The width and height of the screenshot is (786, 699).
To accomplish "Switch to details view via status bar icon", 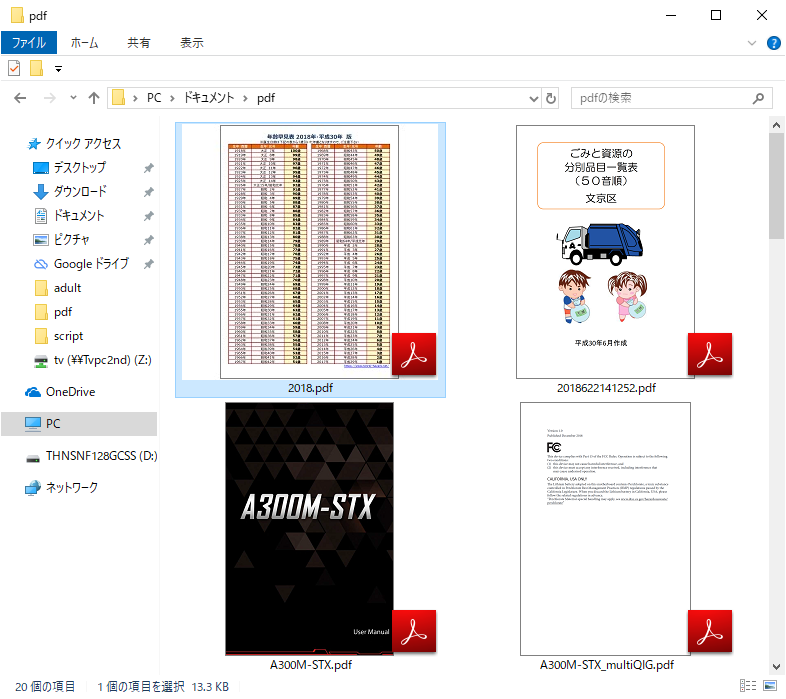I will [748, 685].
